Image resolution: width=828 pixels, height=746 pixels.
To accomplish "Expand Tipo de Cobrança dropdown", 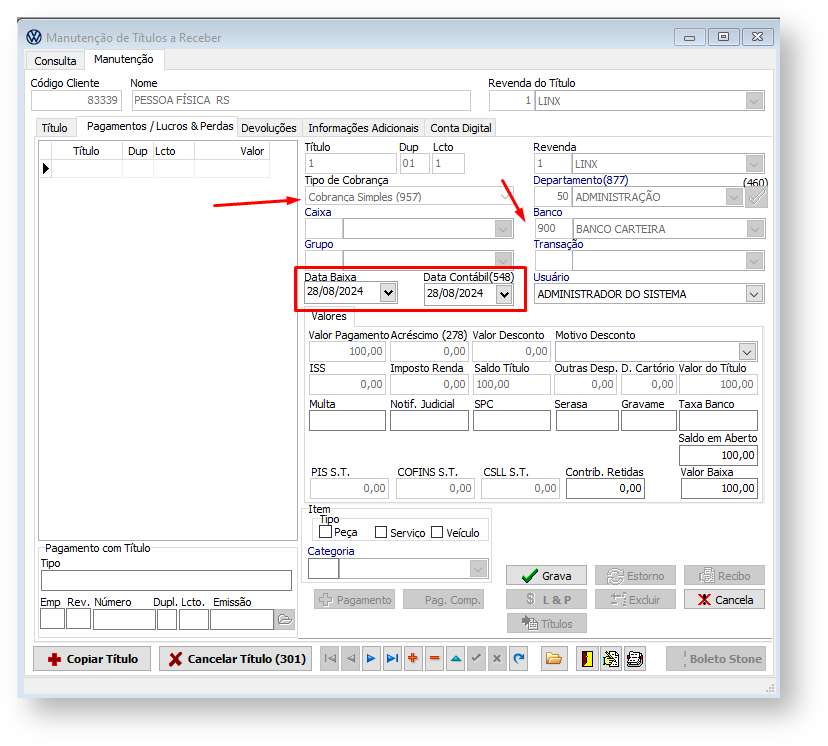I will click(505, 196).
